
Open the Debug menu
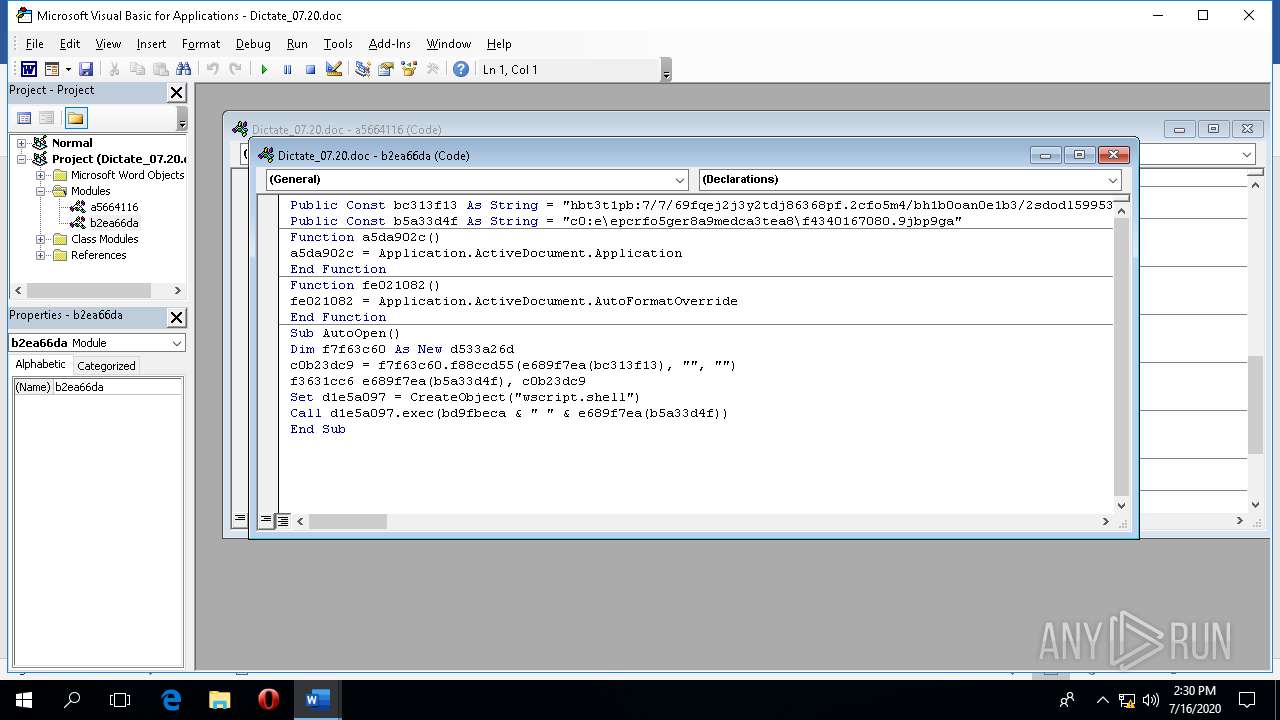pyautogui.click(x=253, y=44)
